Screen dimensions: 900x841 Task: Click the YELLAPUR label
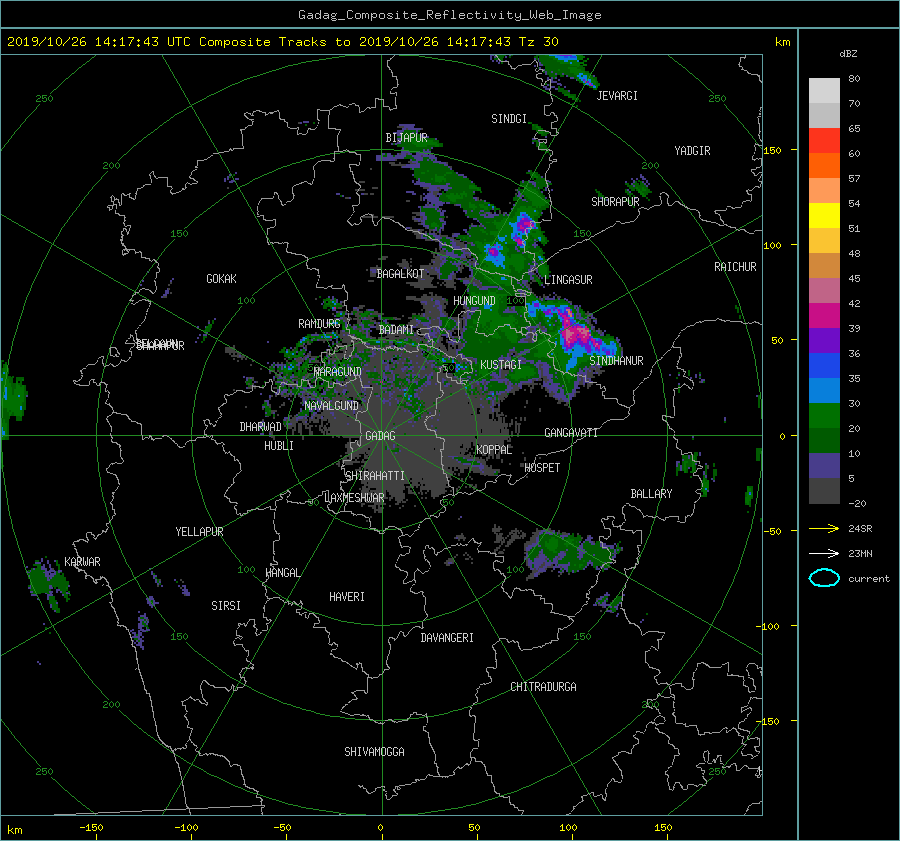click(199, 532)
